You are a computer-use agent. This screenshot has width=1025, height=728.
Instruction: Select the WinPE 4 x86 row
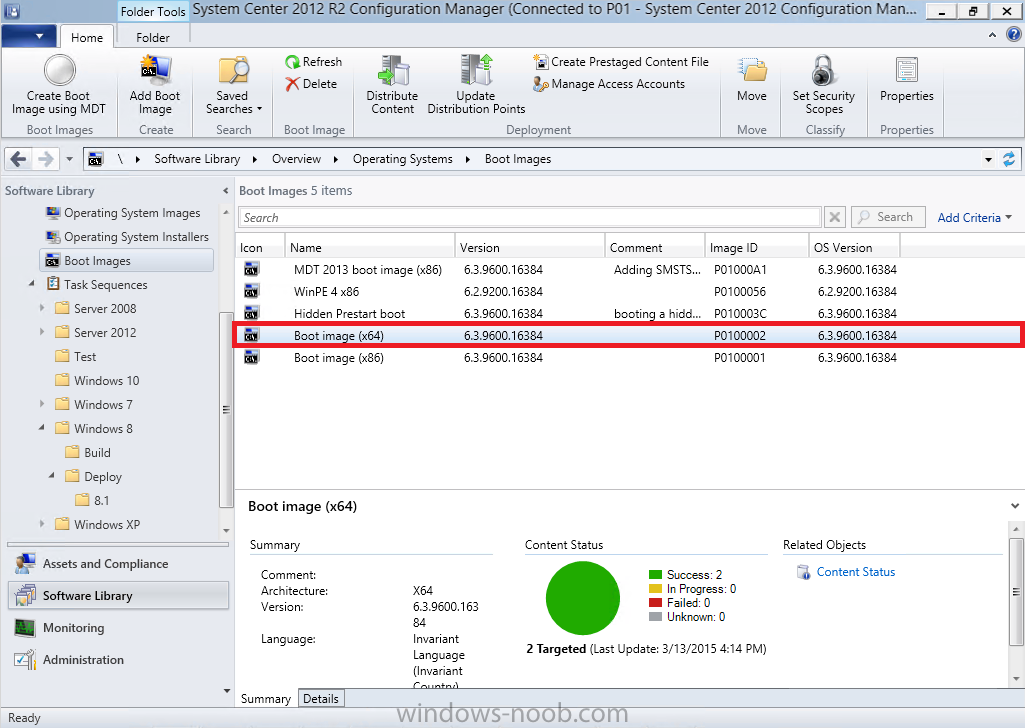[x=629, y=291]
